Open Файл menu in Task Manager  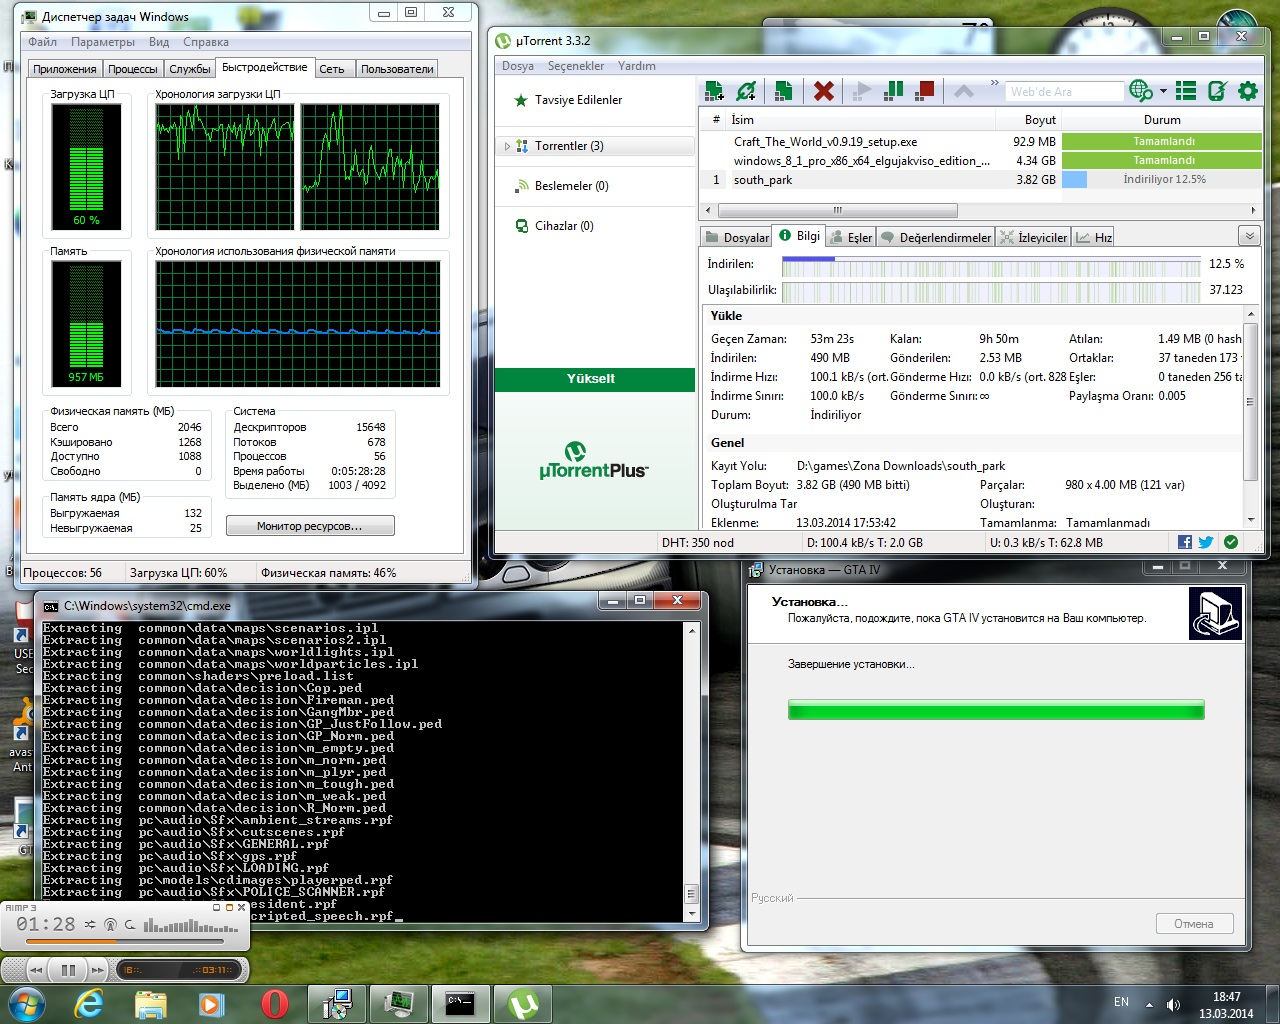click(43, 42)
